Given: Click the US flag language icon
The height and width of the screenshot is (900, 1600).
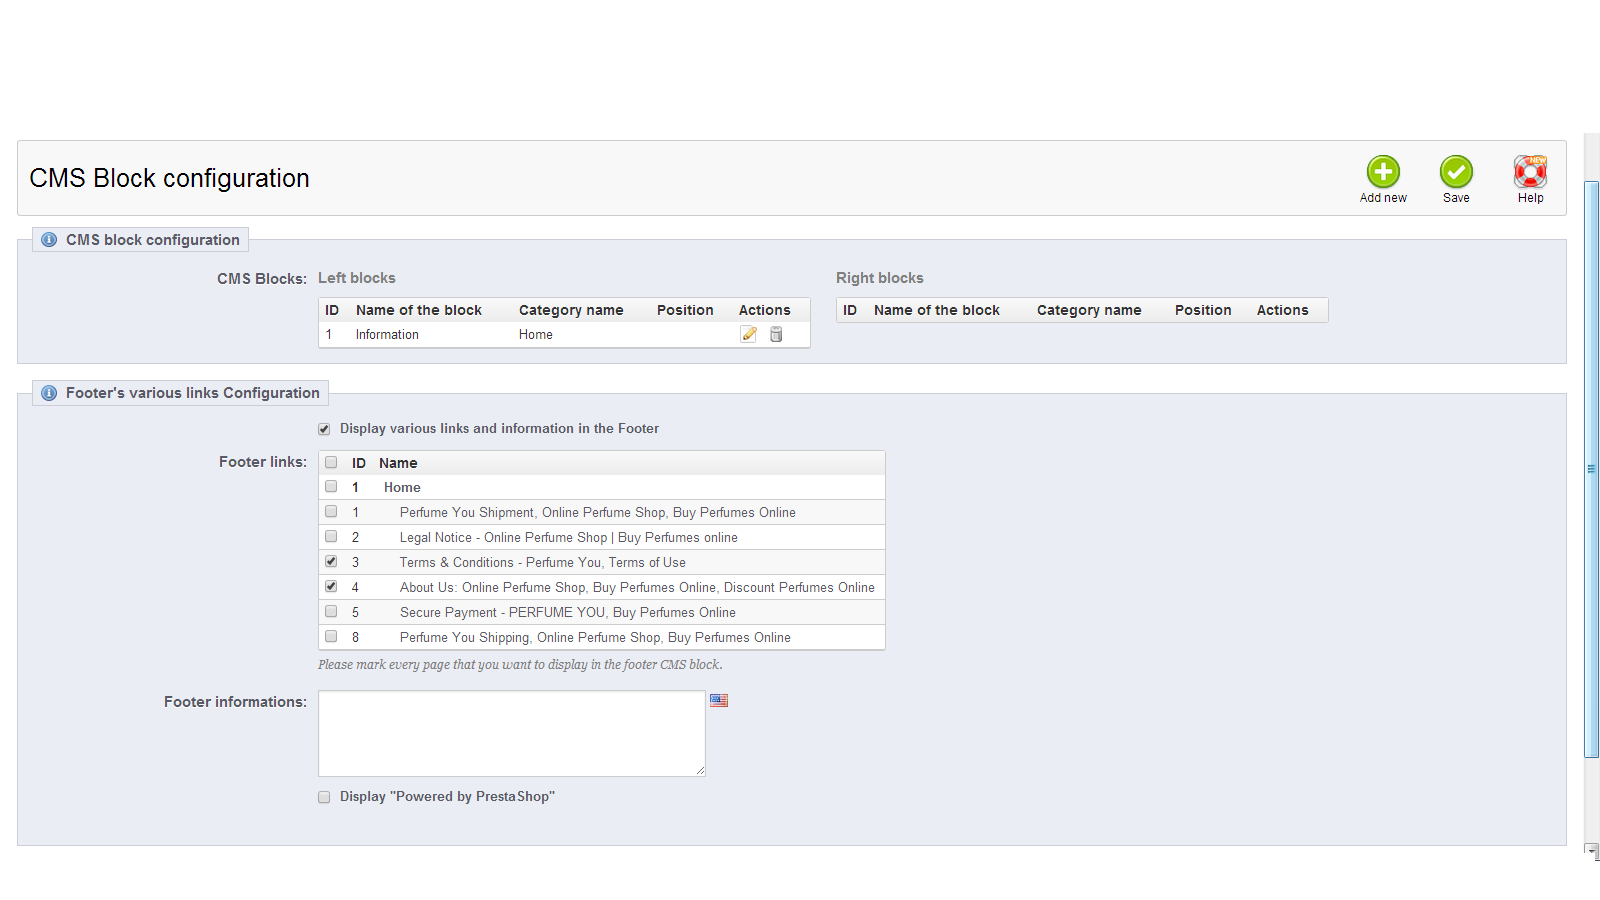Looking at the screenshot, I should pyautogui.click(x=719, y=701).
